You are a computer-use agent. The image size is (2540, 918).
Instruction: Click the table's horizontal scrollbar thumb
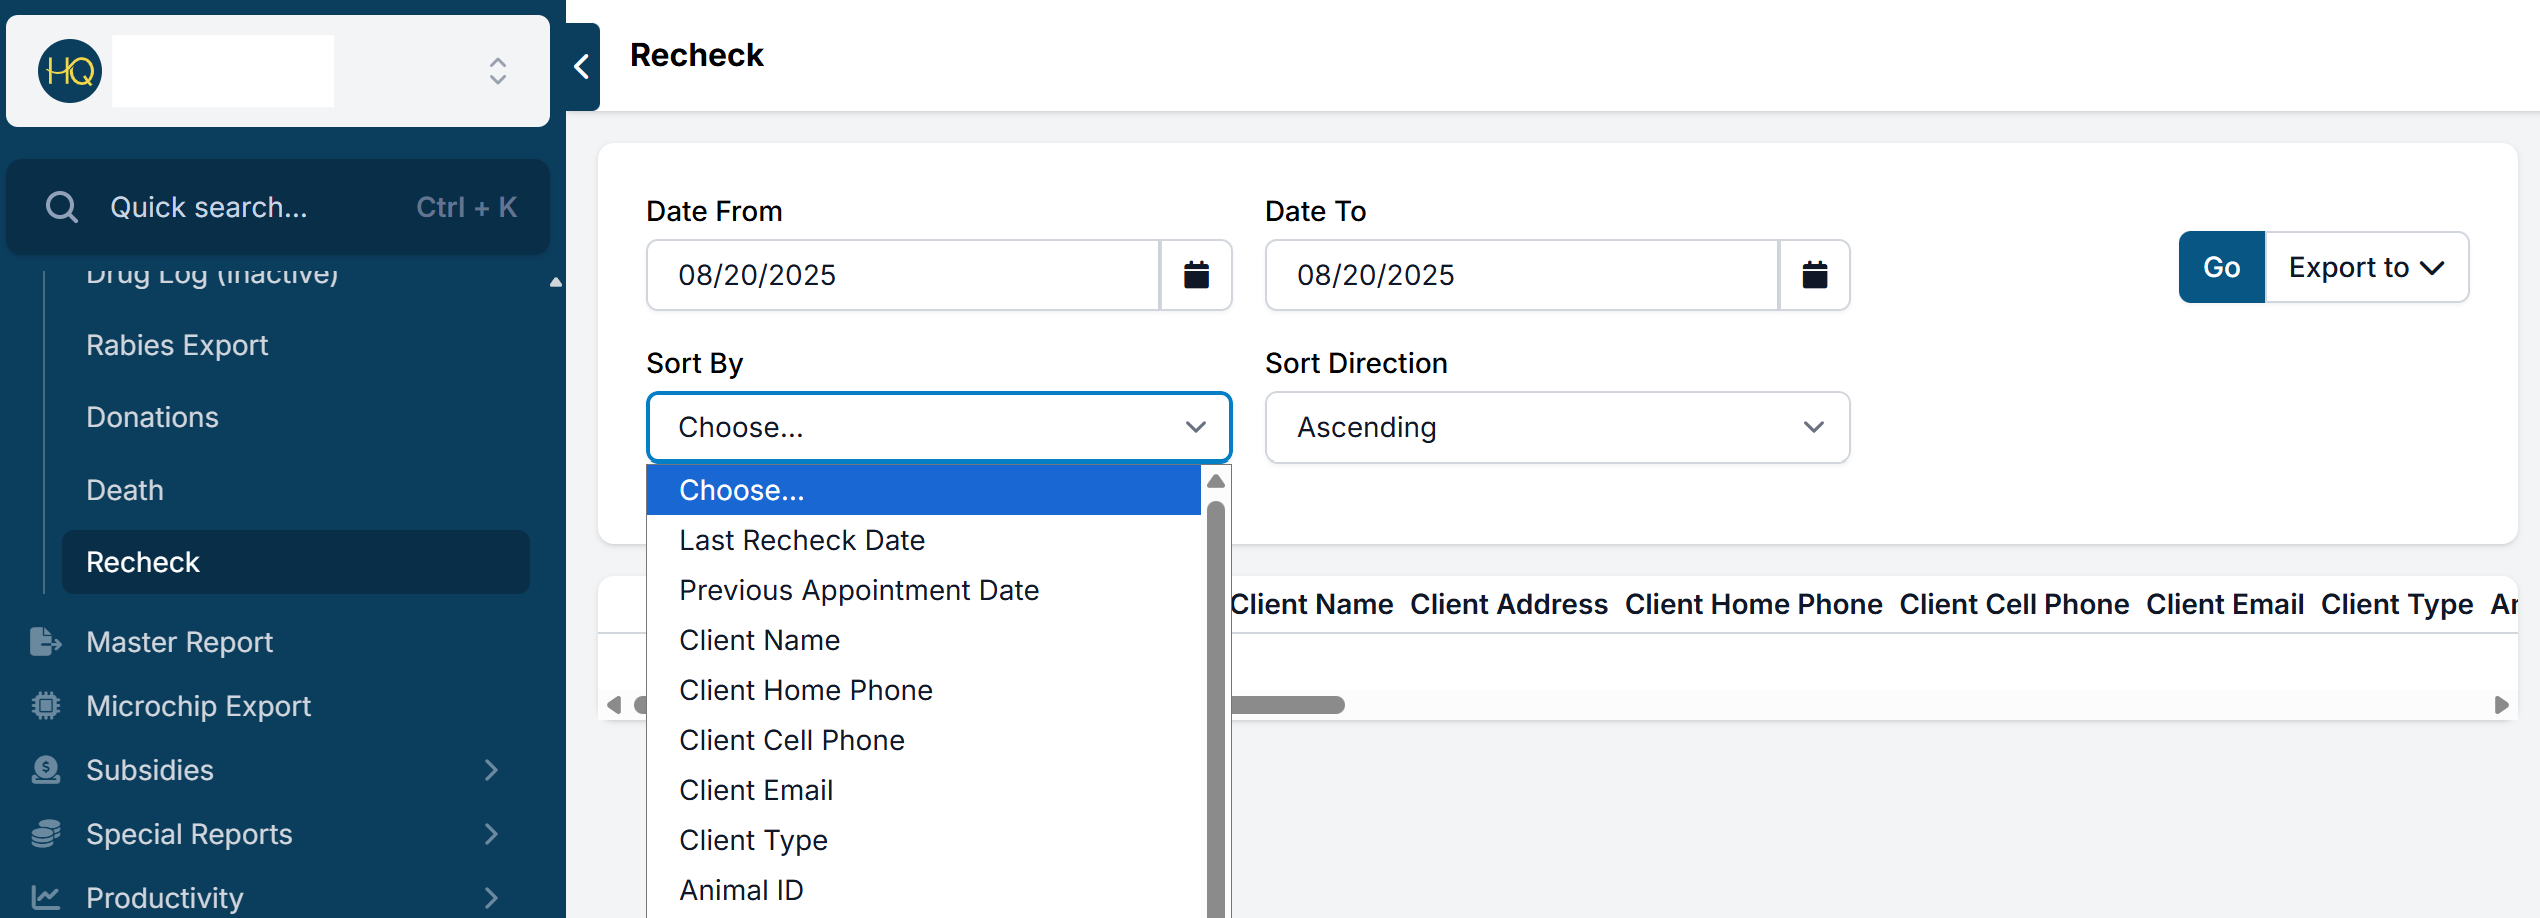(x=1288, y=706)
